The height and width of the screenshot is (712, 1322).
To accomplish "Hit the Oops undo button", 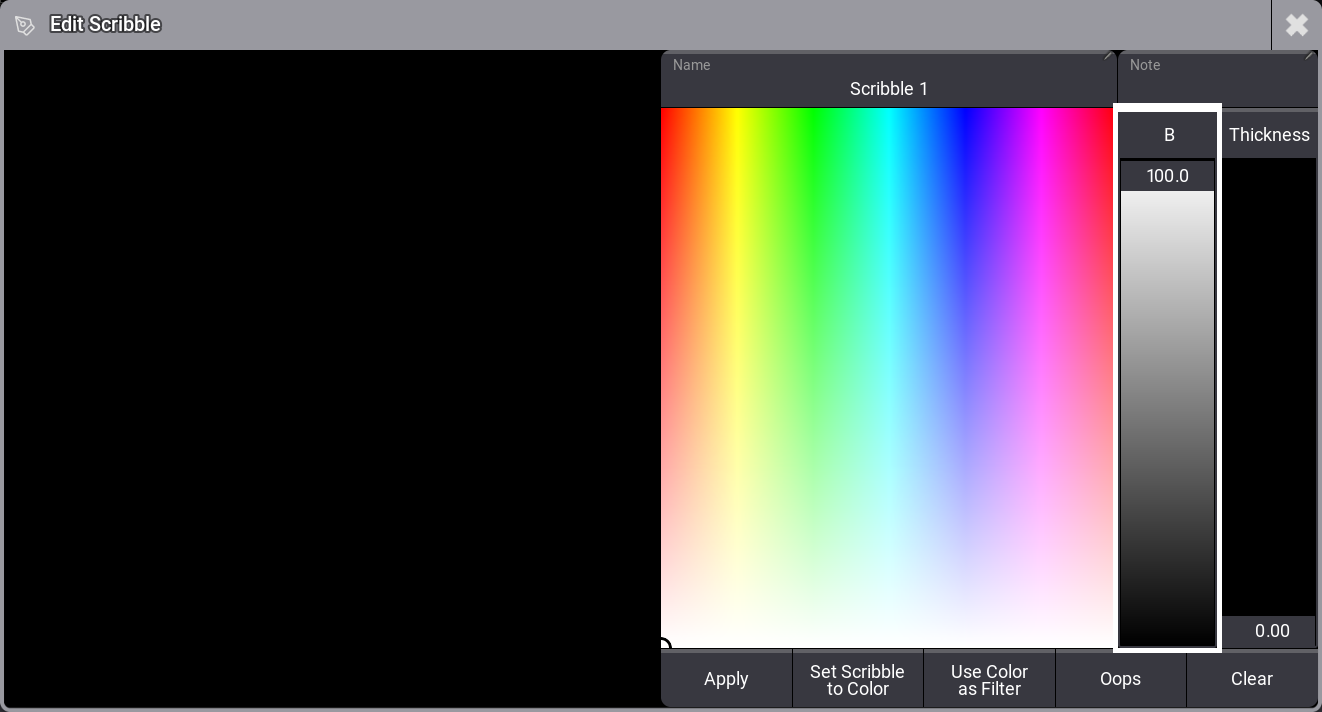I will (1120, 680).
